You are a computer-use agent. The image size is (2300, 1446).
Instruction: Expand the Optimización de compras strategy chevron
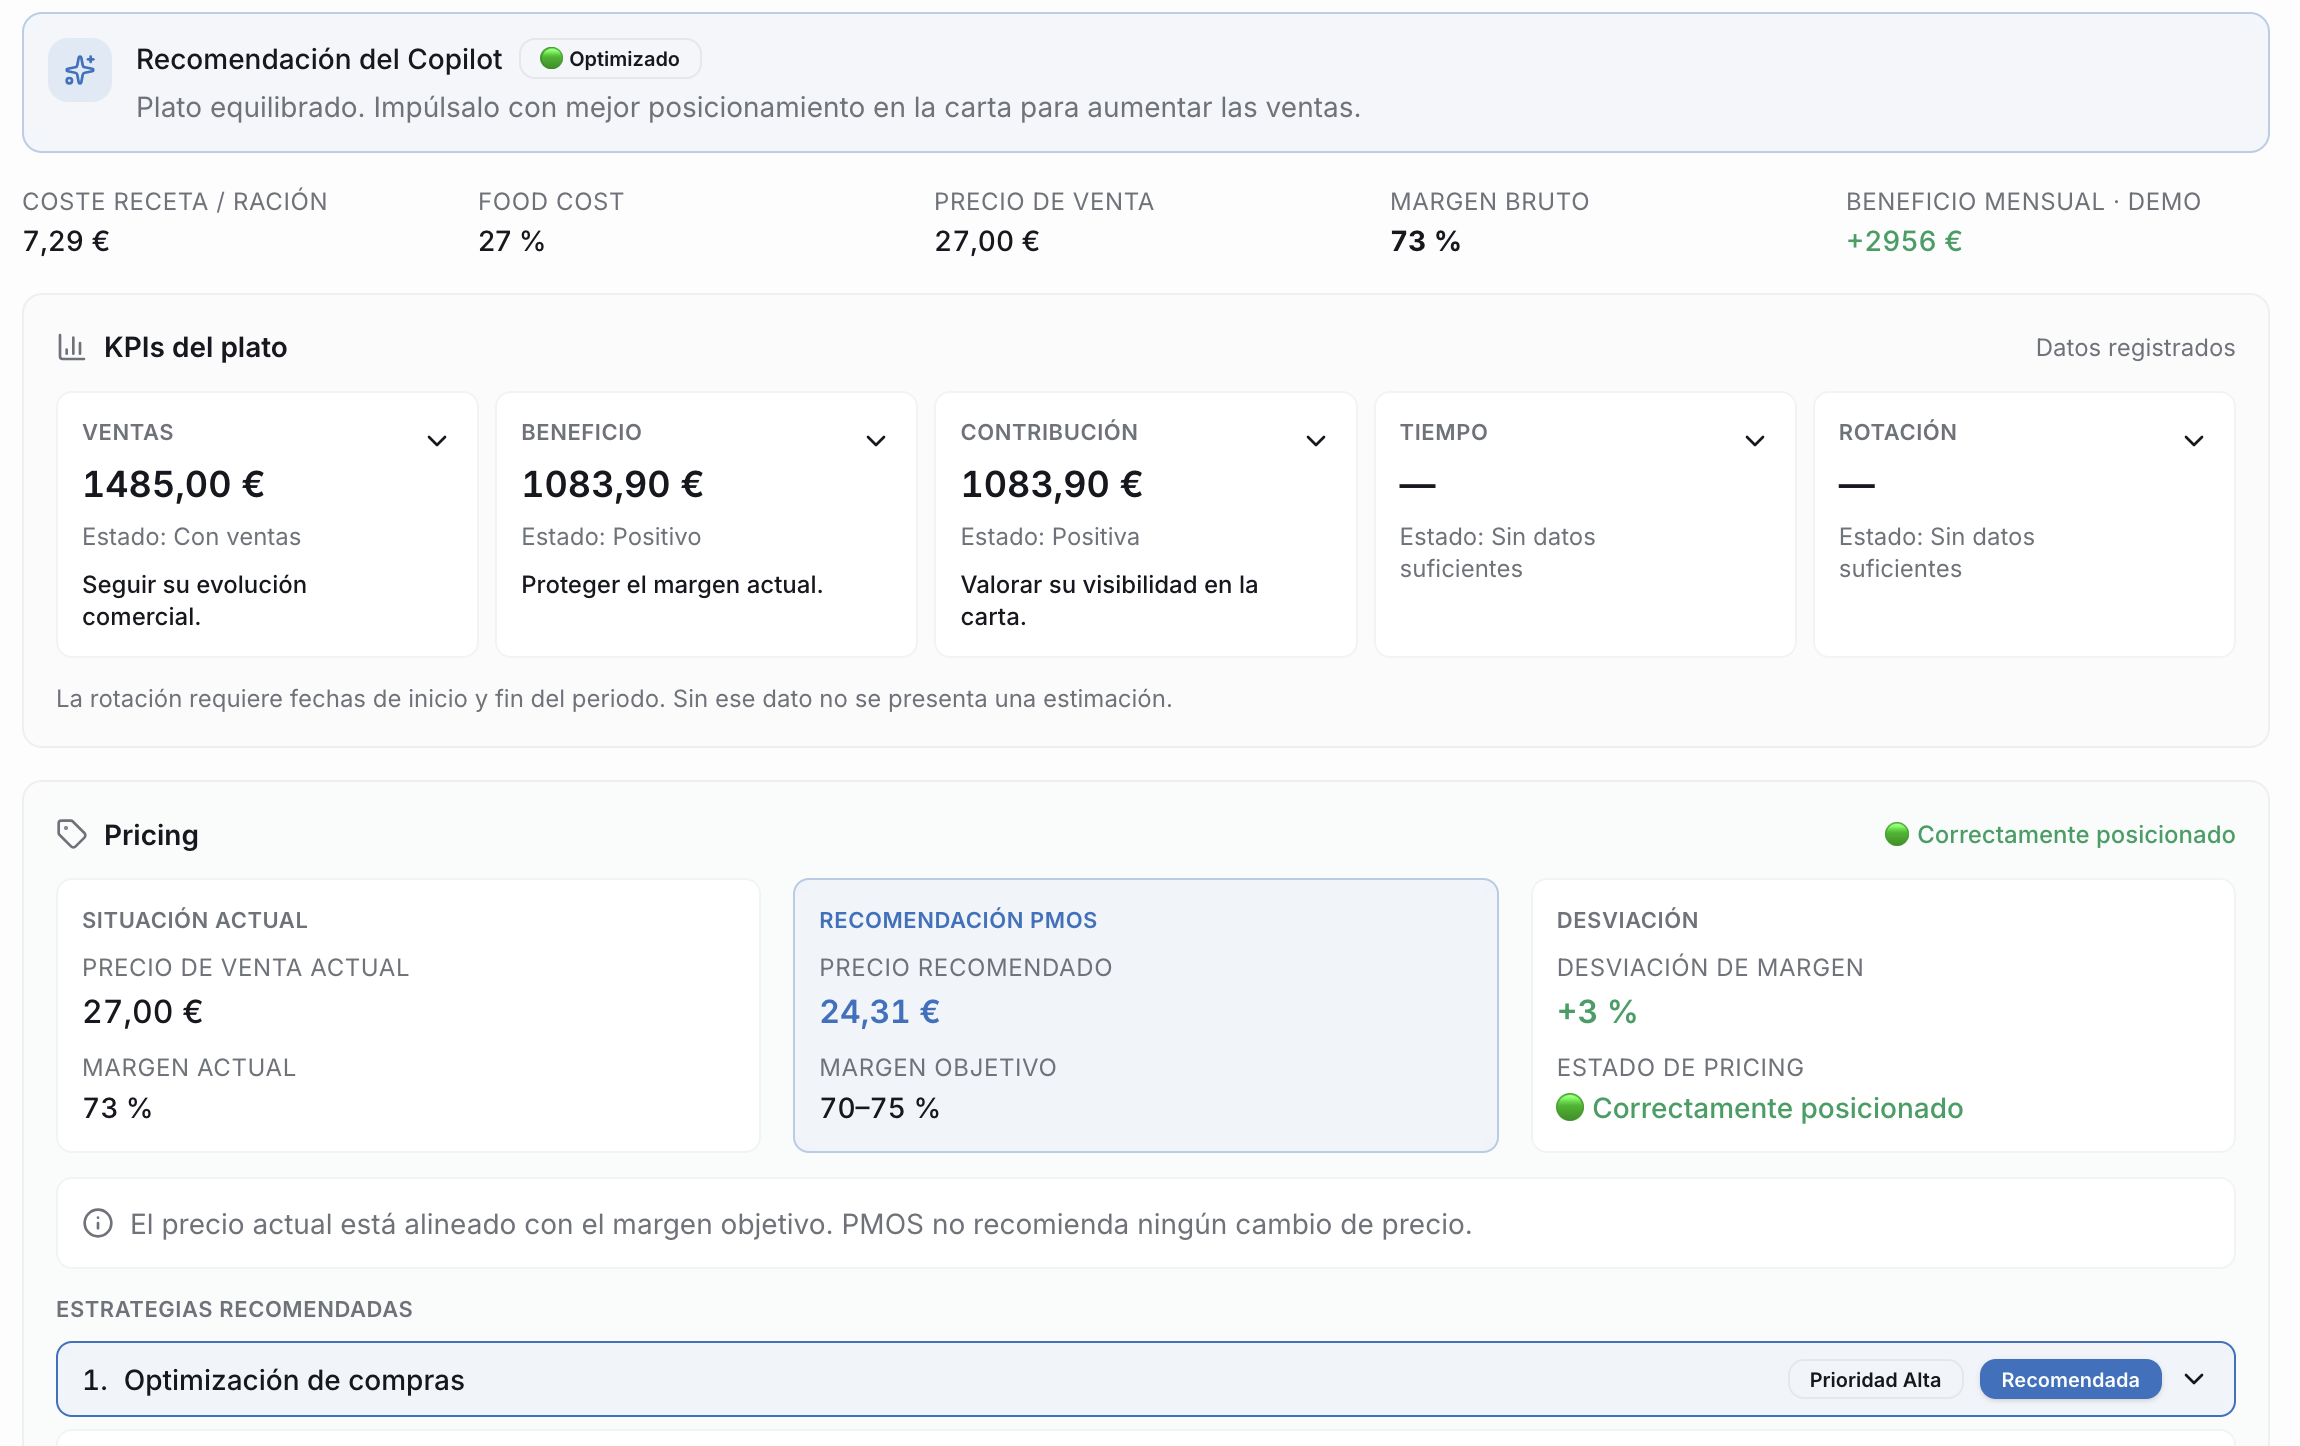(2194, 1379)
